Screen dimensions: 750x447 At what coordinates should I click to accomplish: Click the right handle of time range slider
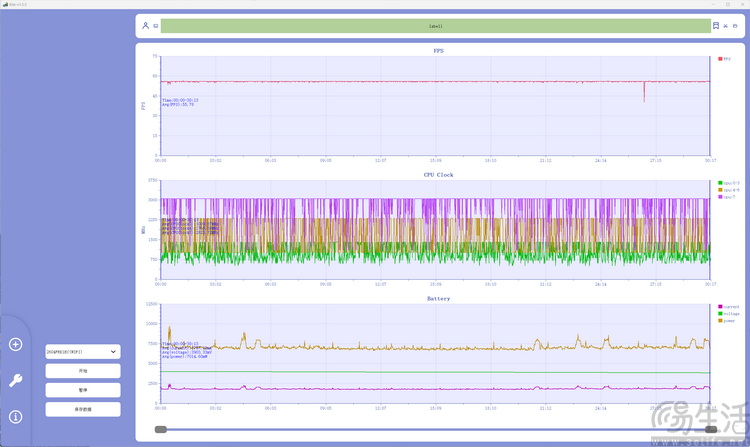coord(710,429)
